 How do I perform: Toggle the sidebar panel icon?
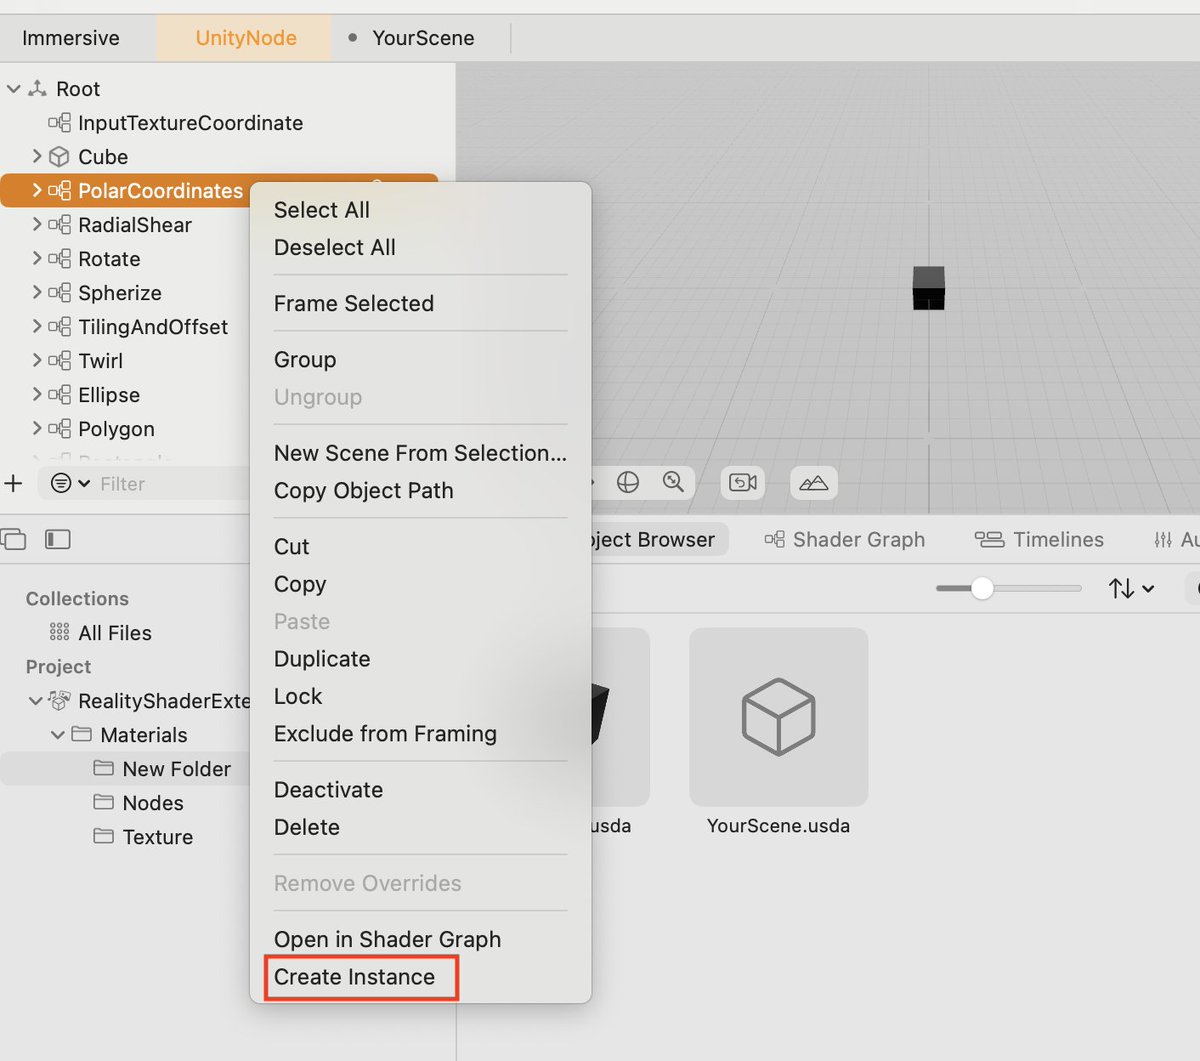point(58,540)
